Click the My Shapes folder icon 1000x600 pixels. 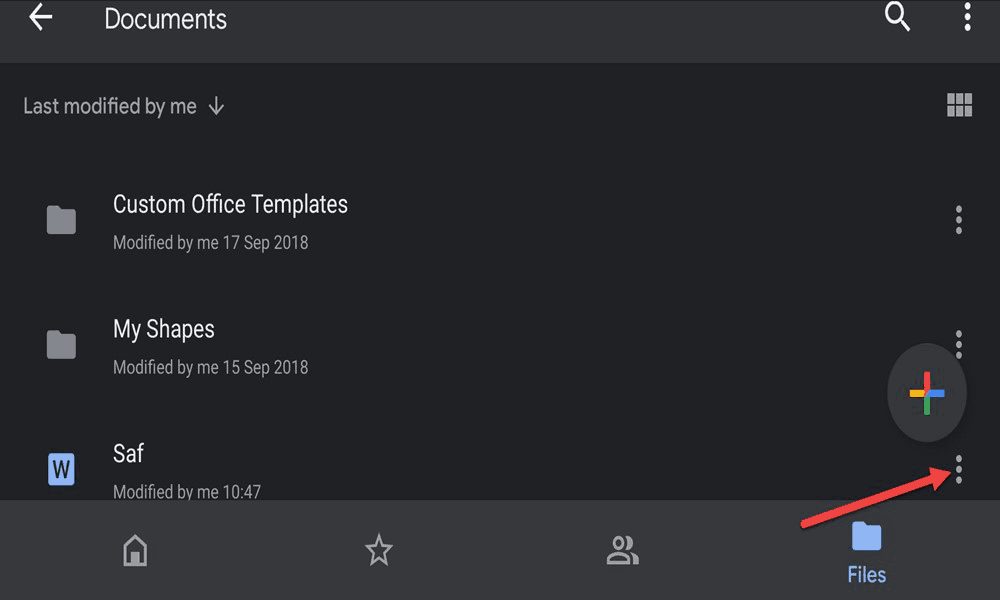(61, 344)
